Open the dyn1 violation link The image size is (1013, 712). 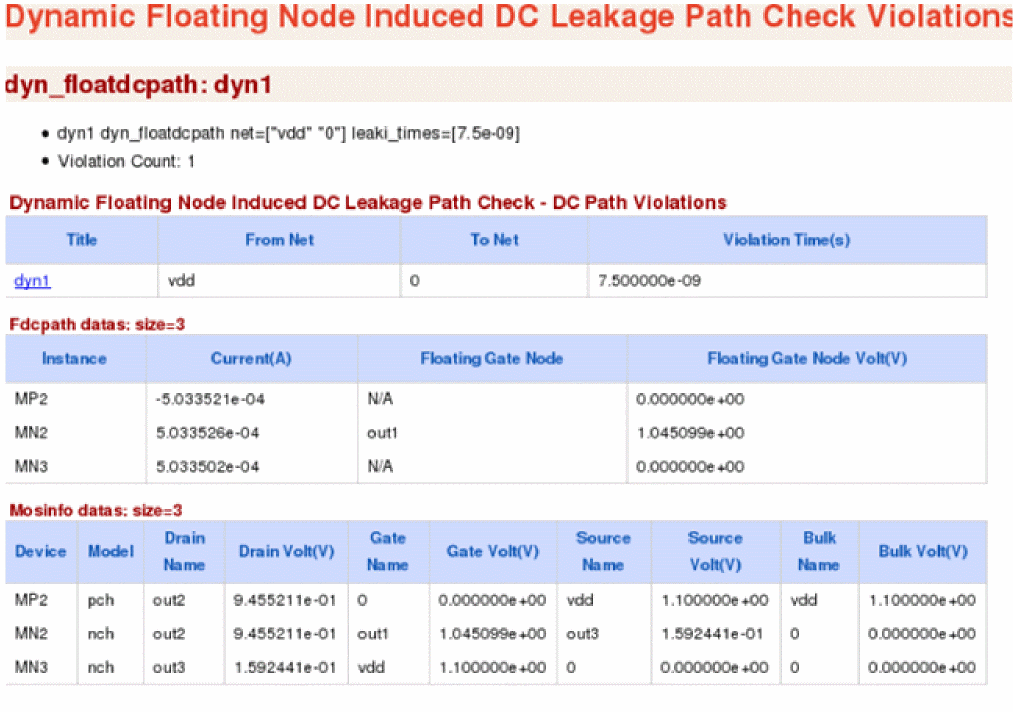click(x=32, y=281)
